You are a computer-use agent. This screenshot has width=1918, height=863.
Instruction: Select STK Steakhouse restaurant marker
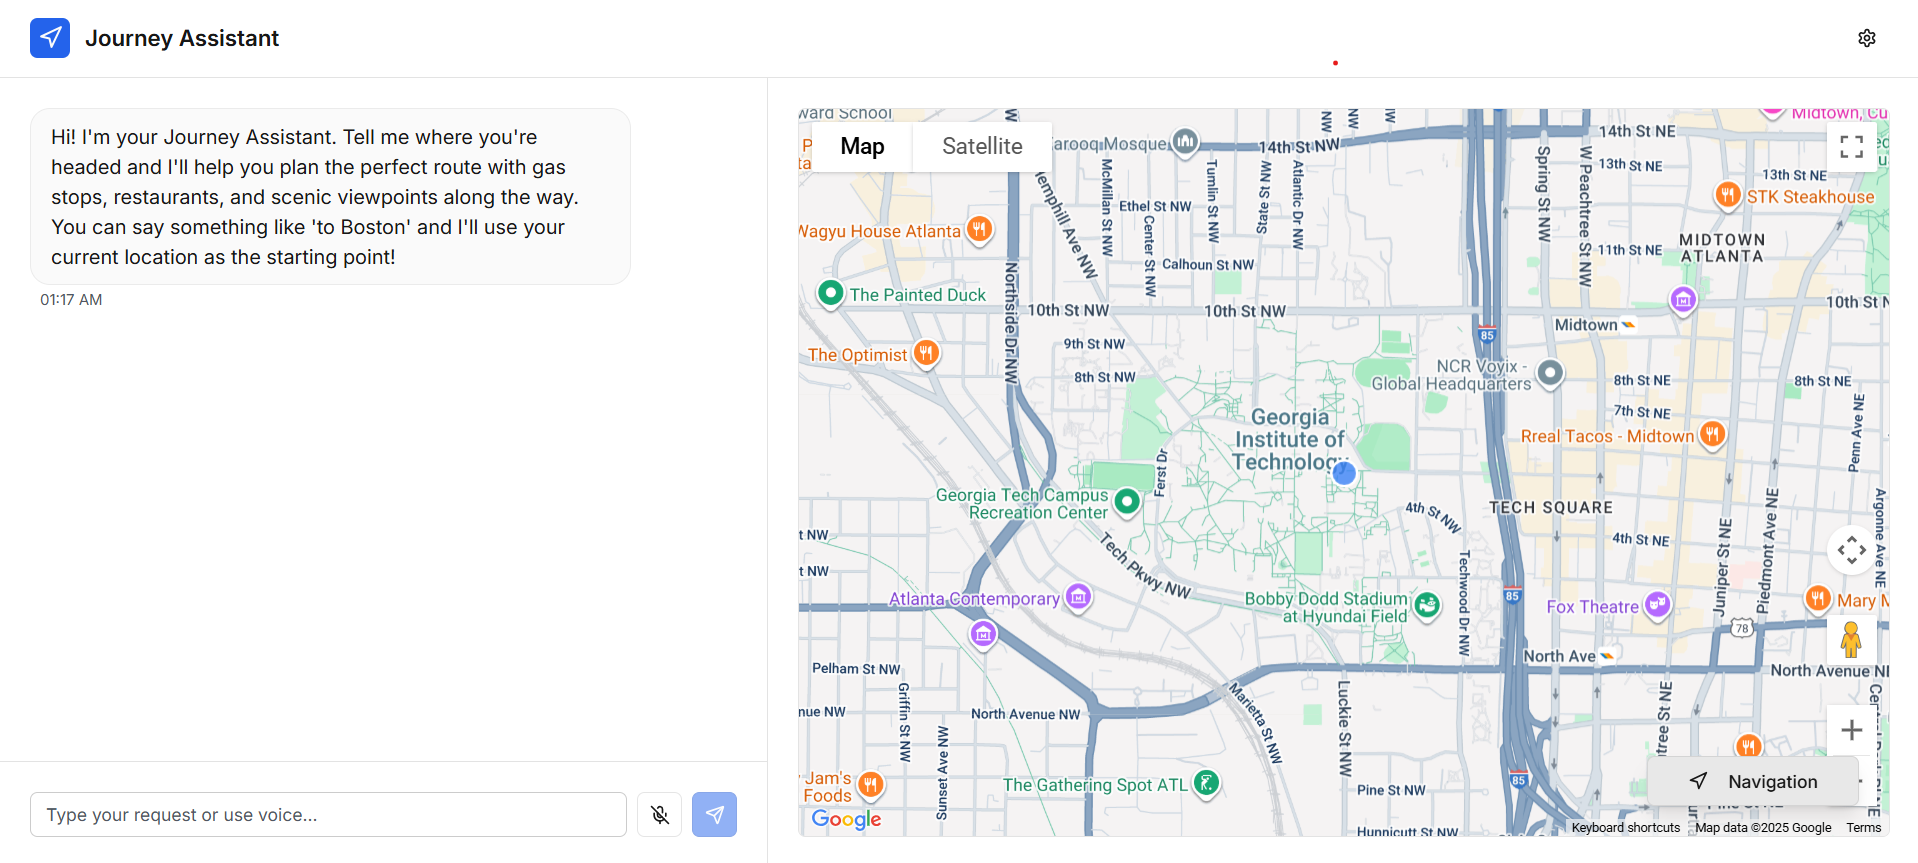click(x=1728, y=194)
